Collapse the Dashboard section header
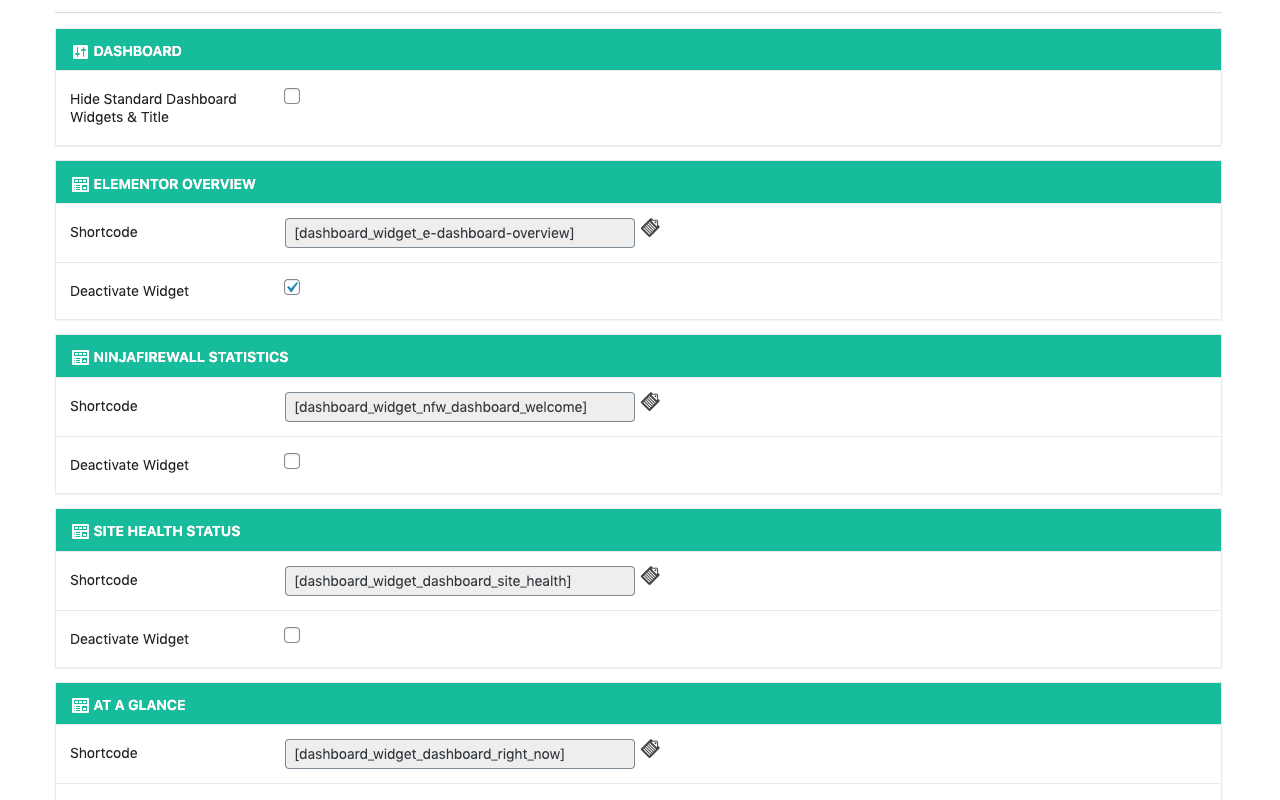The image size is (1280, 800). pos(638,50)
